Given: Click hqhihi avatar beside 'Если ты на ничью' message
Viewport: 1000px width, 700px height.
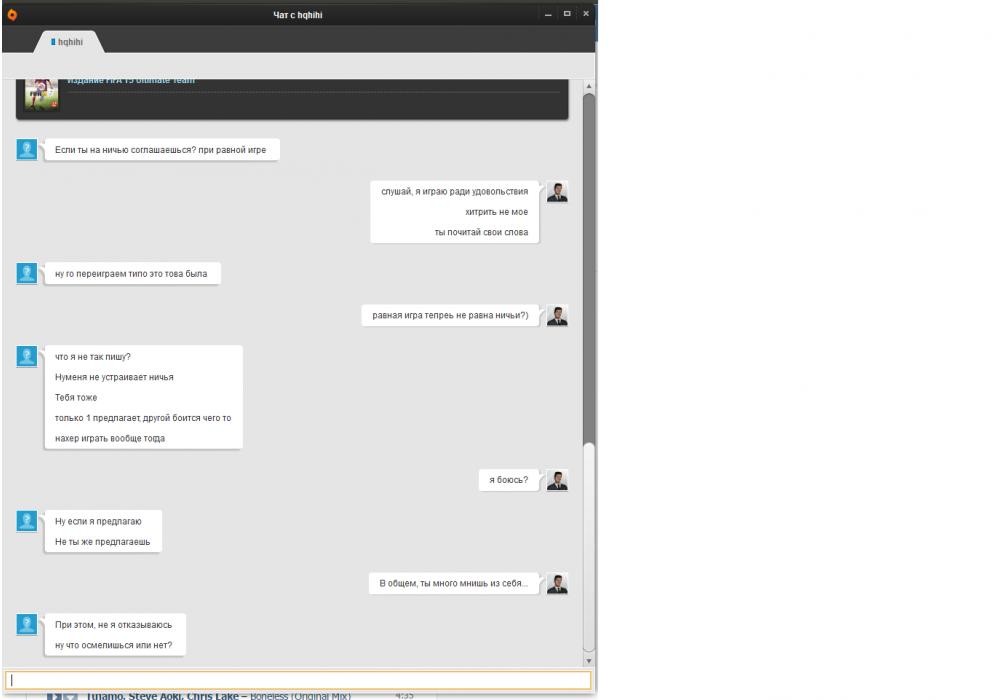Looking at the screenshot, I should click(27, 149).
